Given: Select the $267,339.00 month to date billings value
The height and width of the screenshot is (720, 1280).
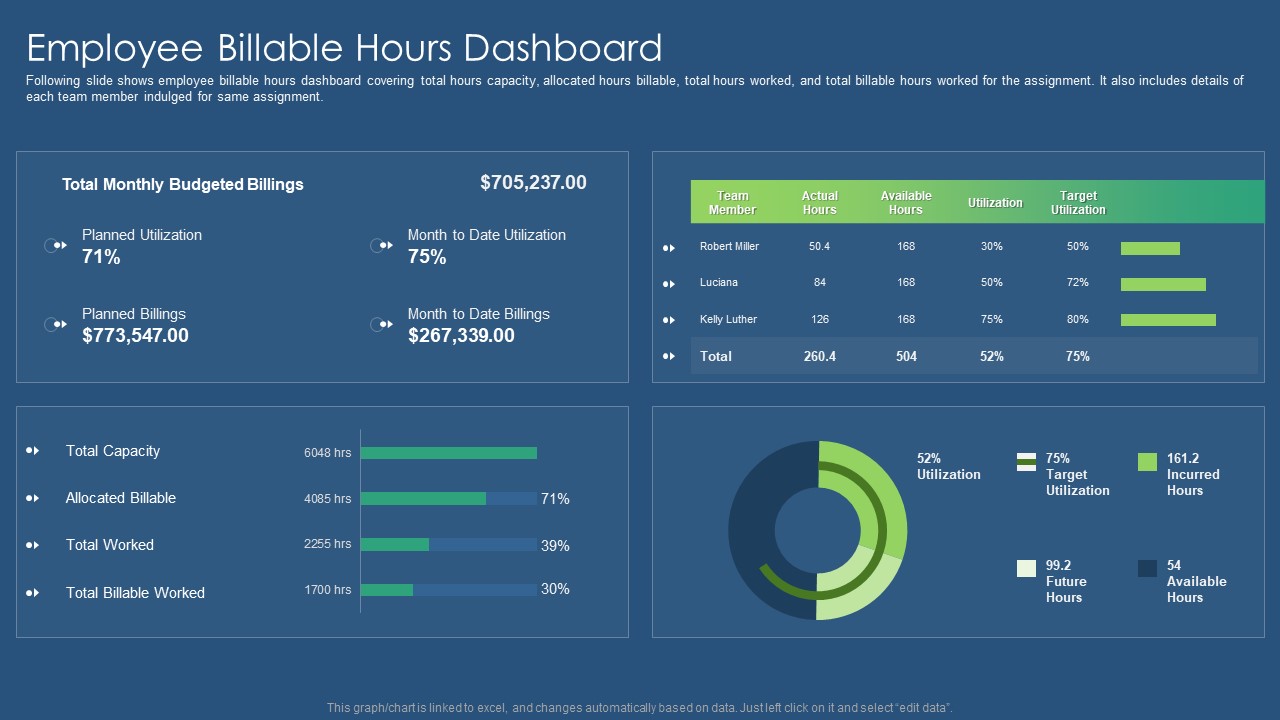Looking at the screenshot, I should click(461, 335).
